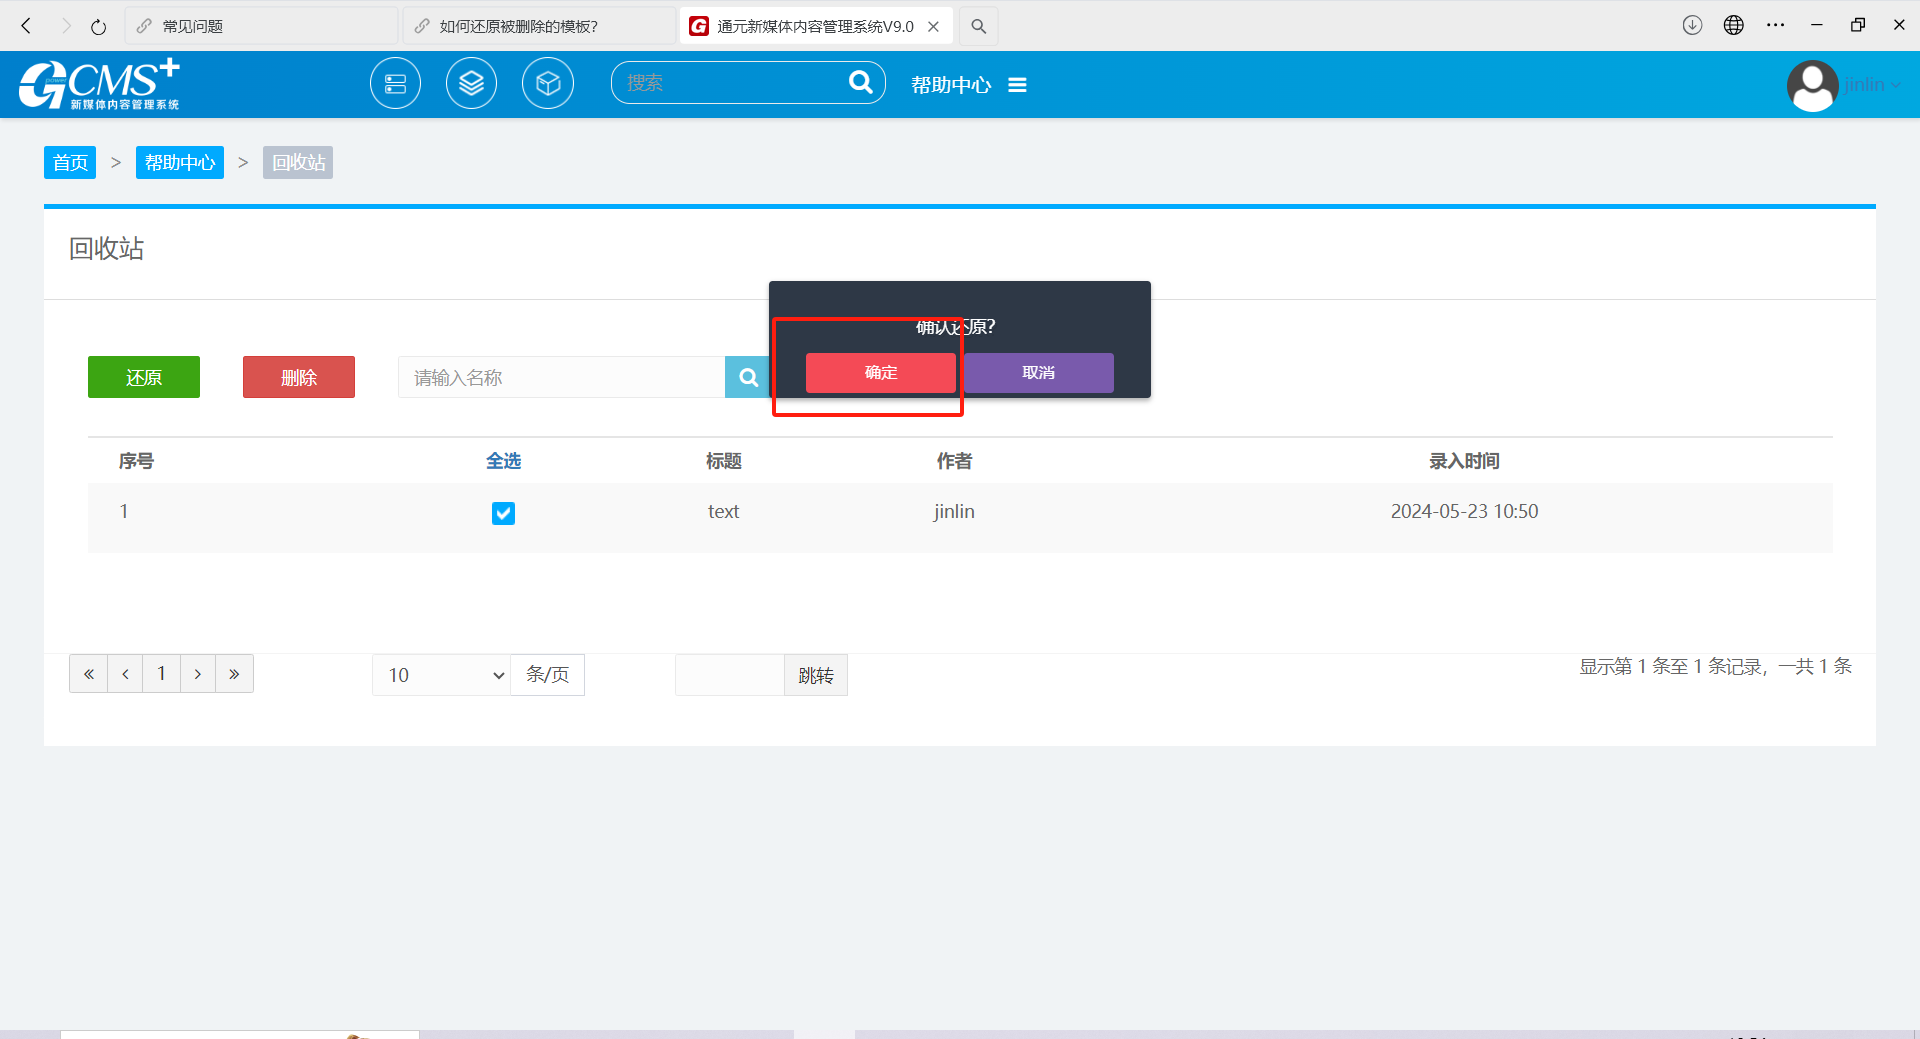
Task: Confirm restore with the 确定 button
Action: pyautogui.click(x=880, y=373)
